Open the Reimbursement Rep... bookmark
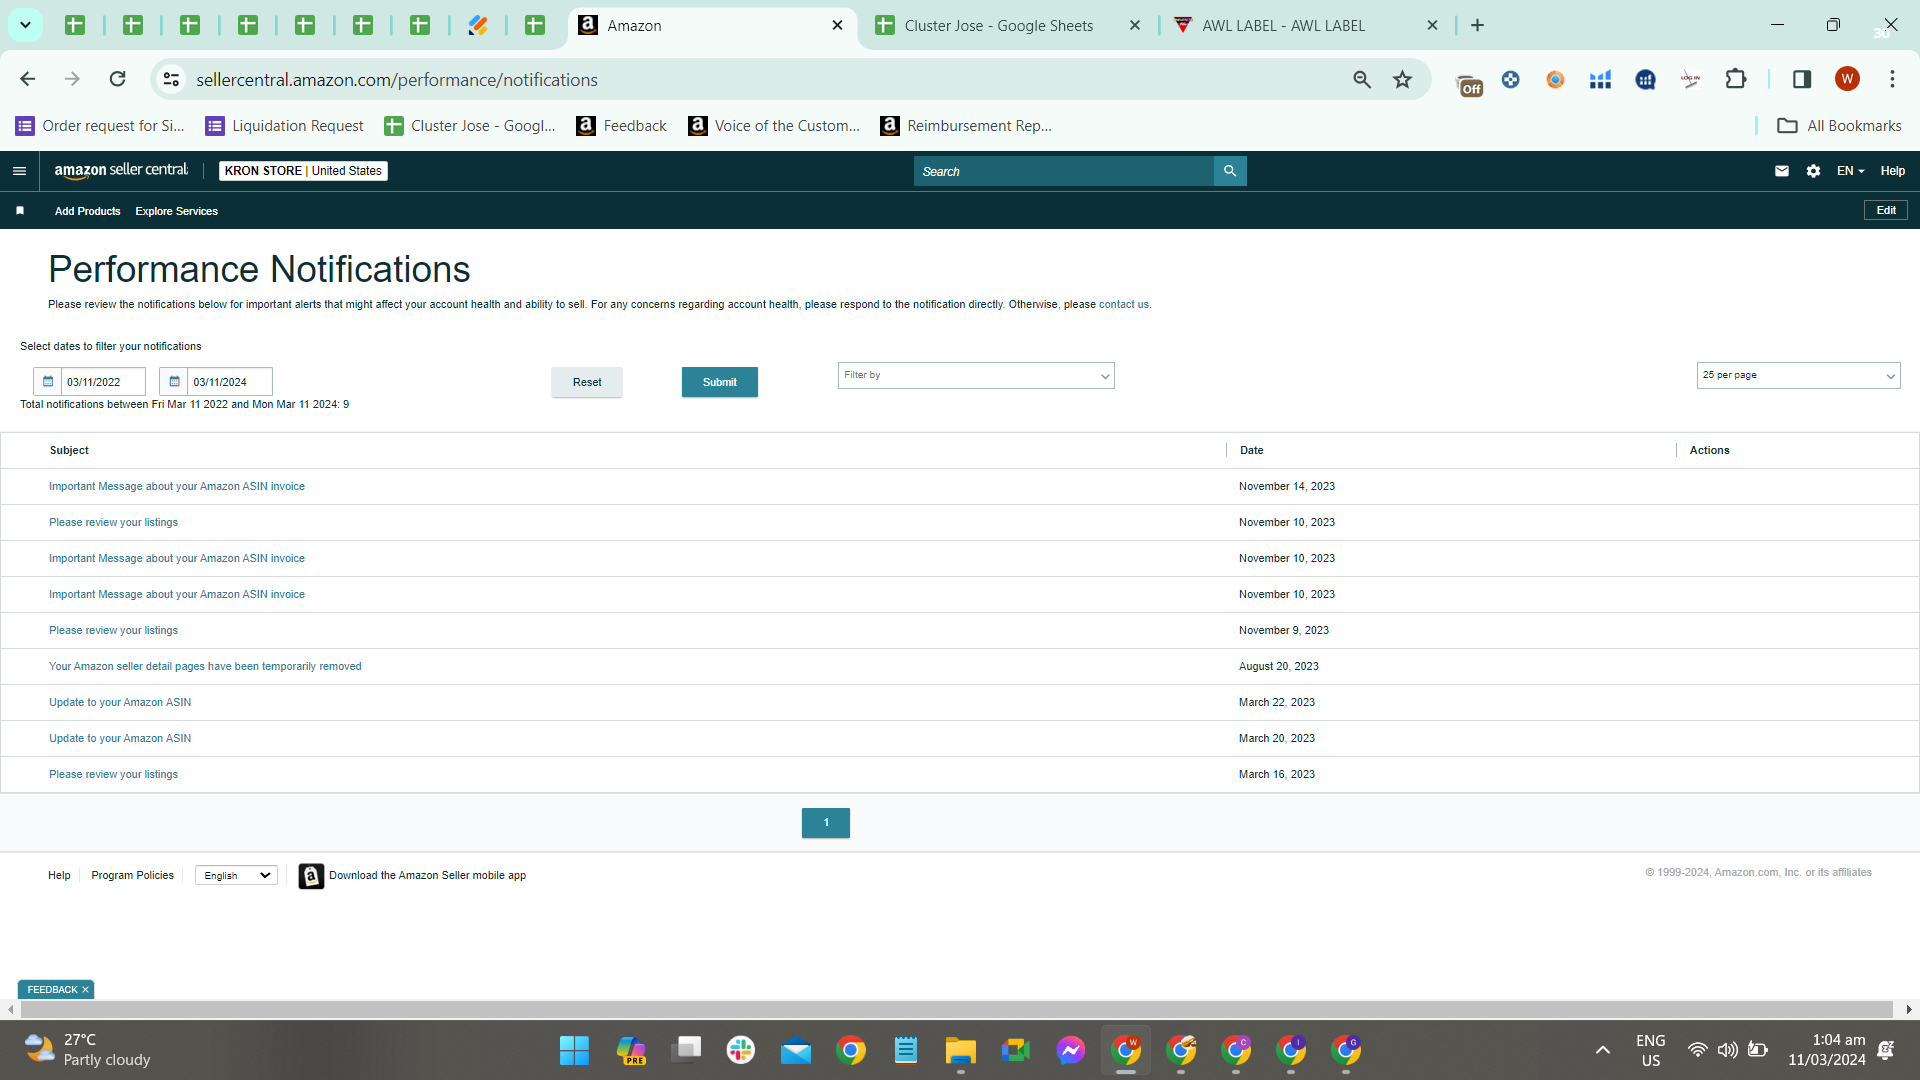This screenshot has width=1920, height=1080. pyautogui.click(x=966, y=125)
